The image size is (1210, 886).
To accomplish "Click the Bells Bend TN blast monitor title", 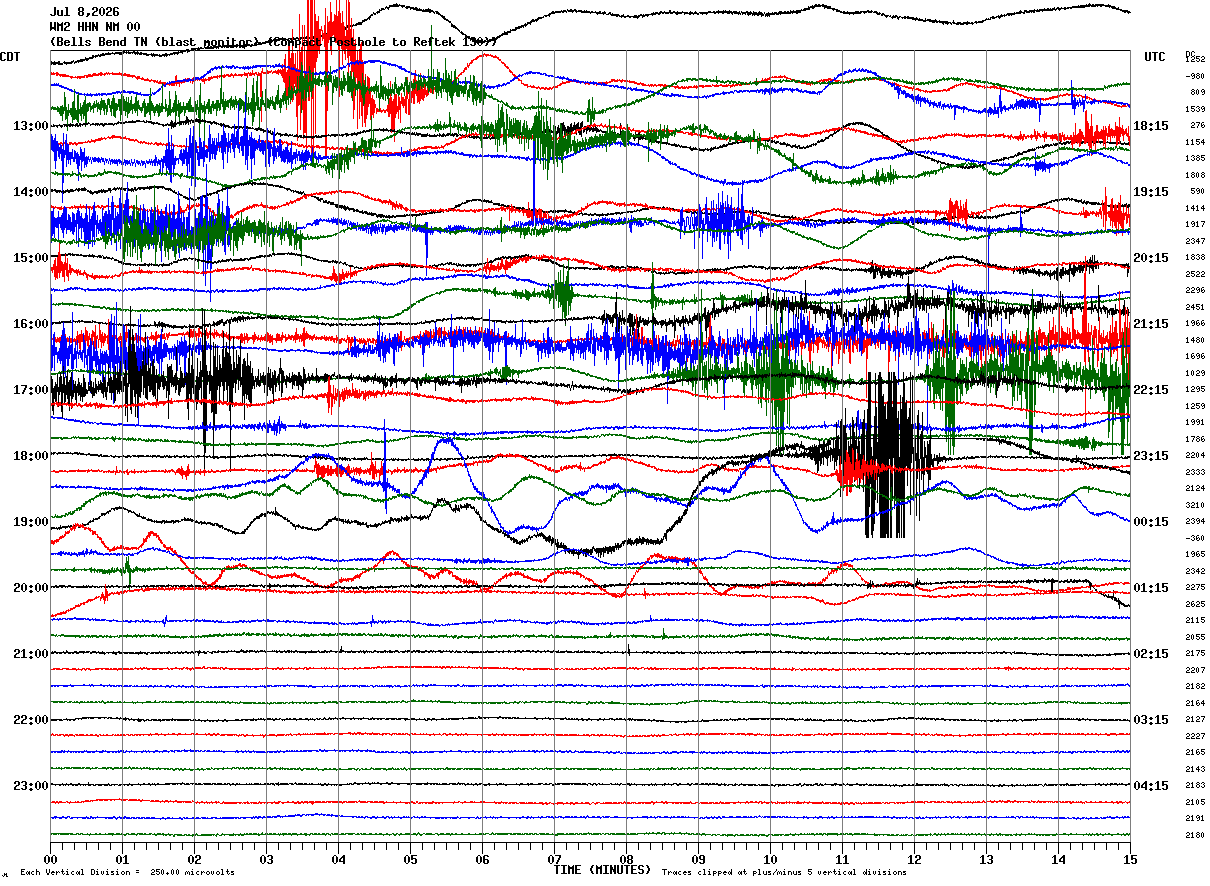I will [x=273, y=42].
